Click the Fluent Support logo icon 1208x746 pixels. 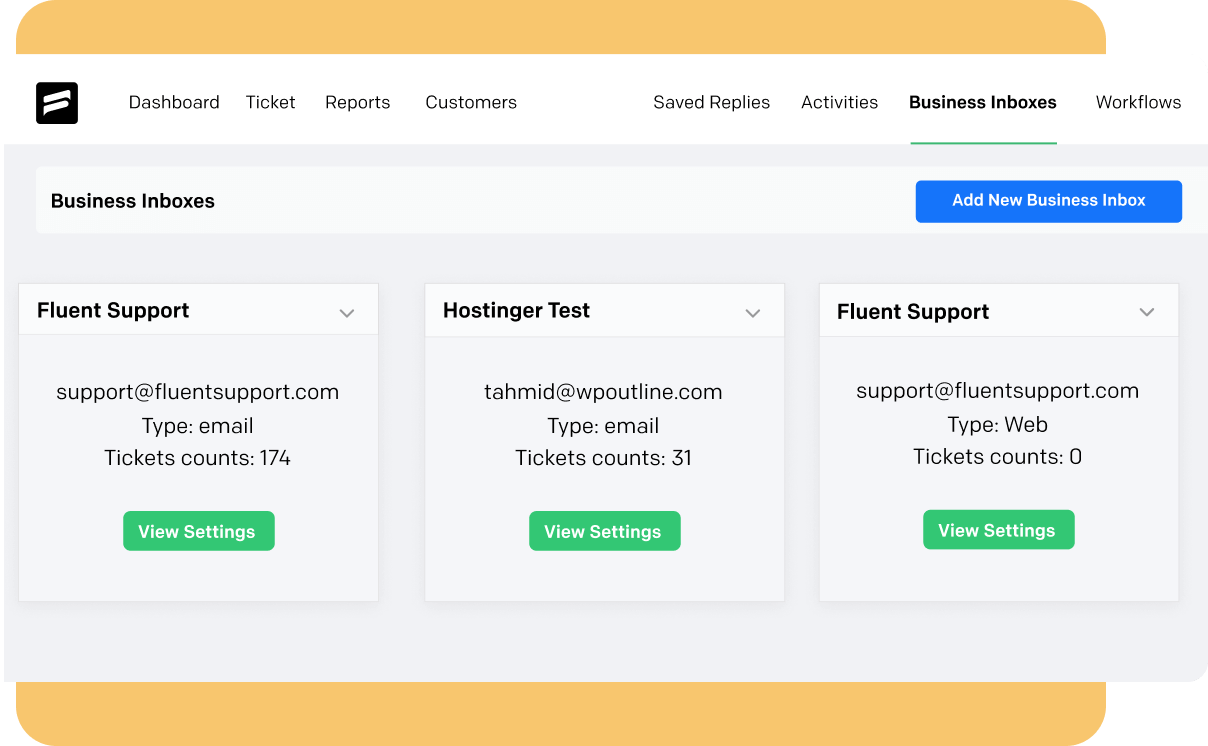[57, 103]
